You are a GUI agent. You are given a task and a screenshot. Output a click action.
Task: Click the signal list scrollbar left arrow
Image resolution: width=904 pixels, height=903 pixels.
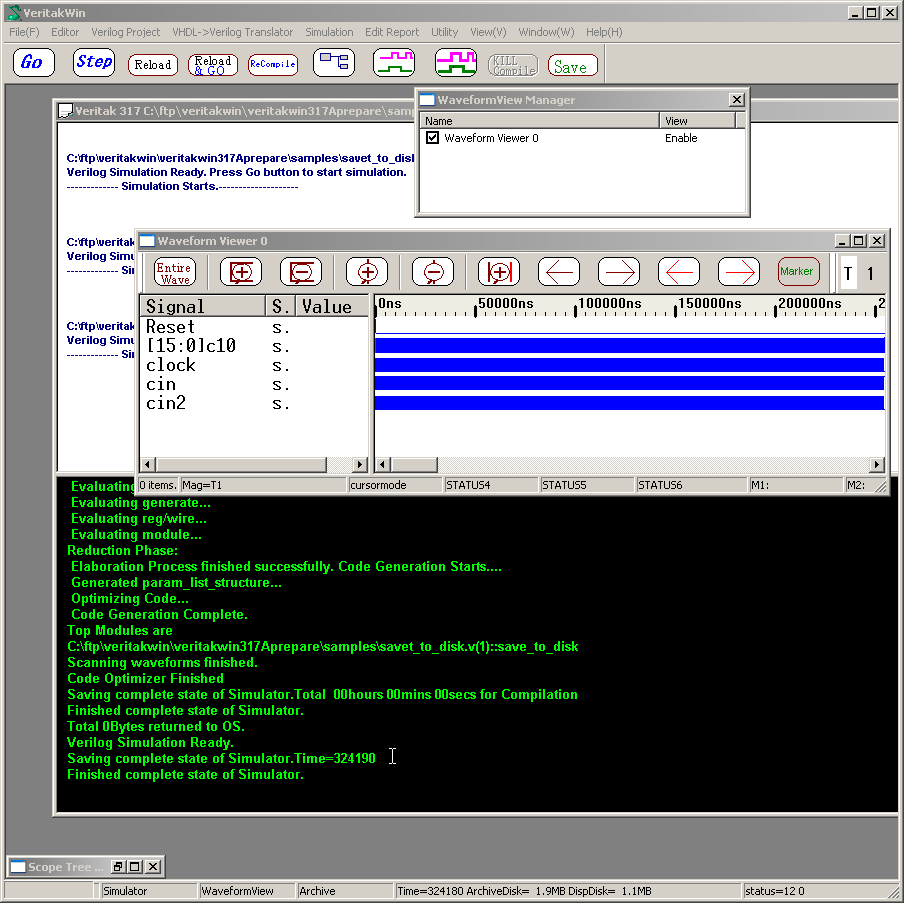[148, 464]
